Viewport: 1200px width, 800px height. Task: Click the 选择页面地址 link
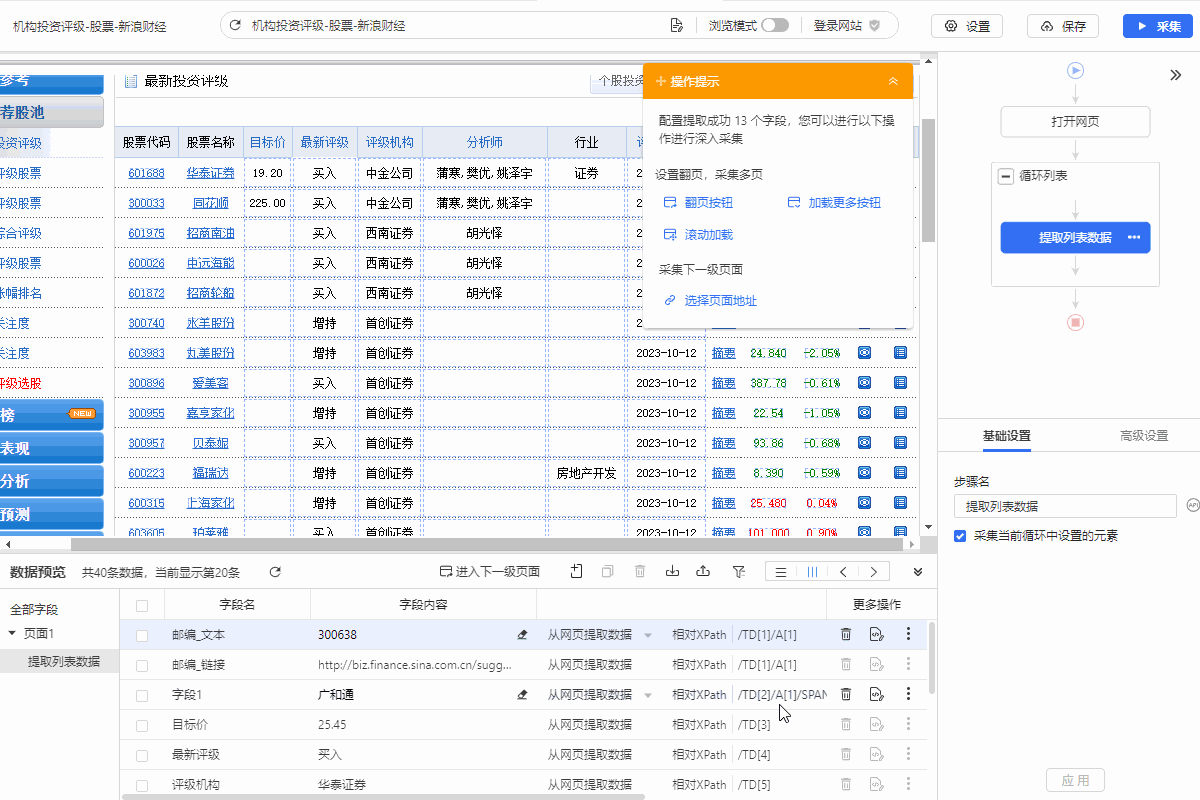(711, 301)
